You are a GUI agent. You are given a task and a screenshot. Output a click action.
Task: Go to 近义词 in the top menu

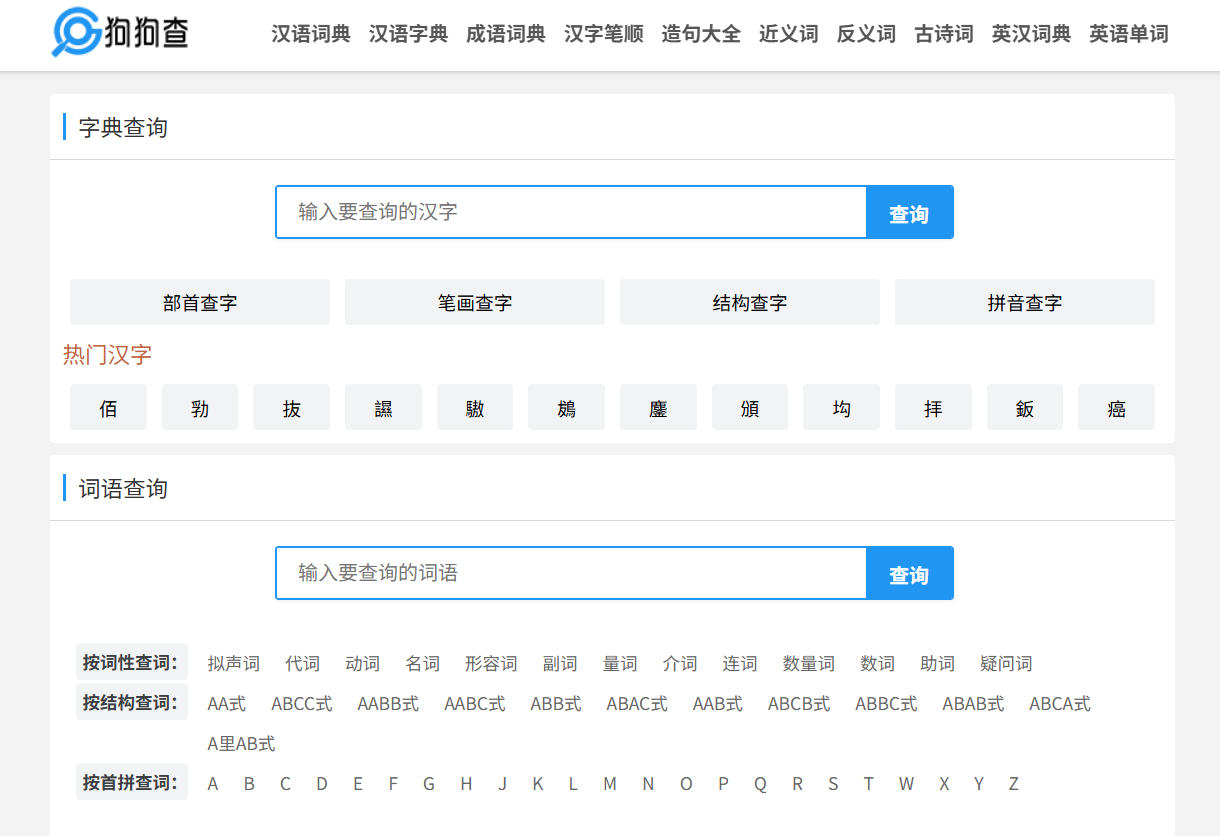tap(789, 34)
